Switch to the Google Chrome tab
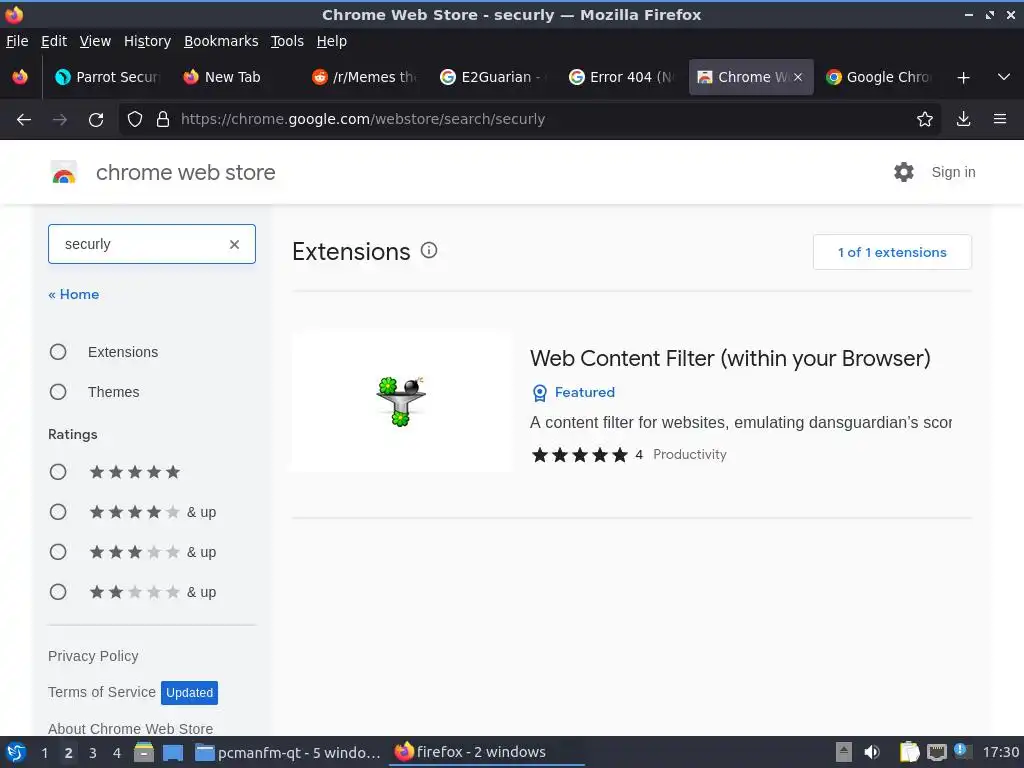Screen dimensions: 1024x768 pos(880,77)
